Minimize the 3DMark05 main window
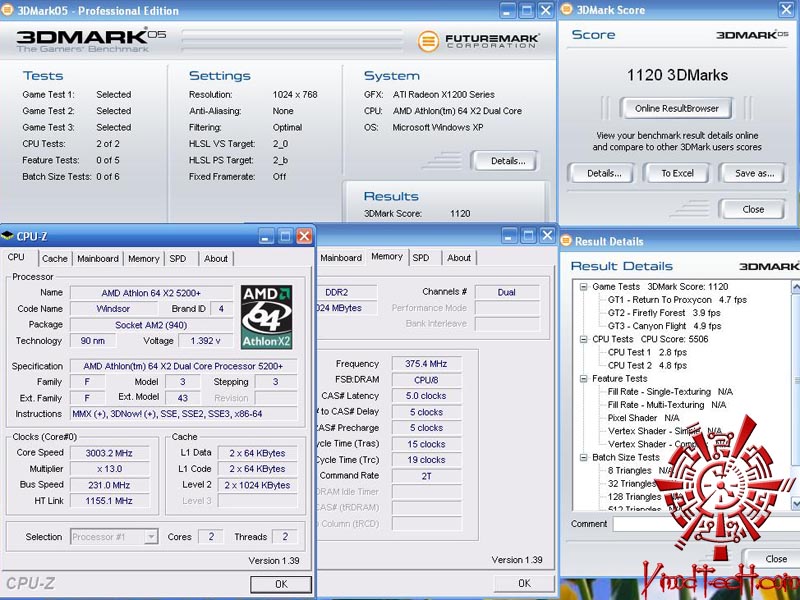 507,10
